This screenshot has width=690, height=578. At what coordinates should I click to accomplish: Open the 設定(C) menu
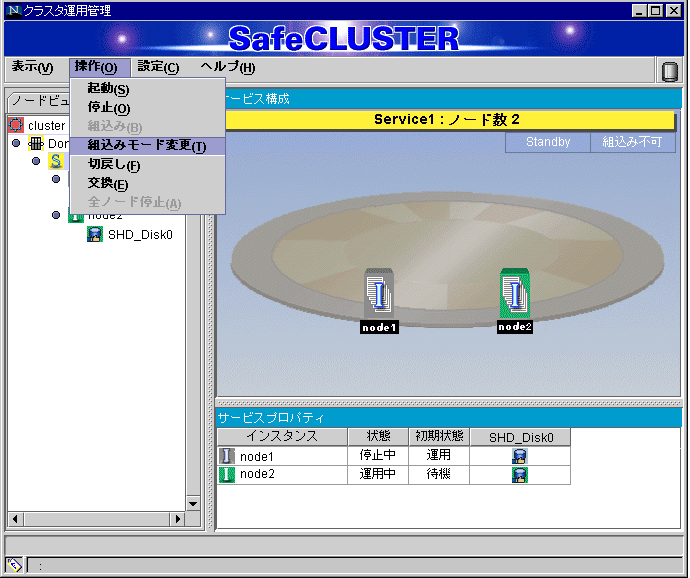pyautogui.click(x=158, y=67)
